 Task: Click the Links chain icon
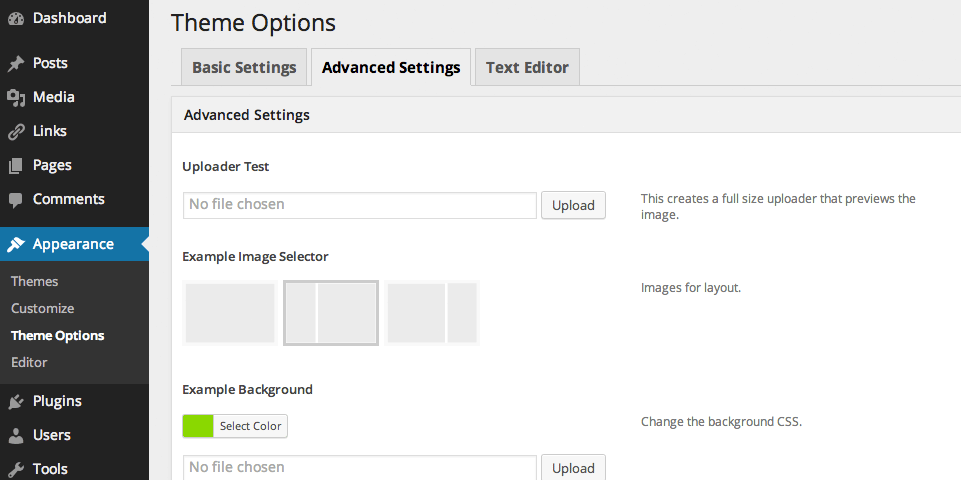16,132
